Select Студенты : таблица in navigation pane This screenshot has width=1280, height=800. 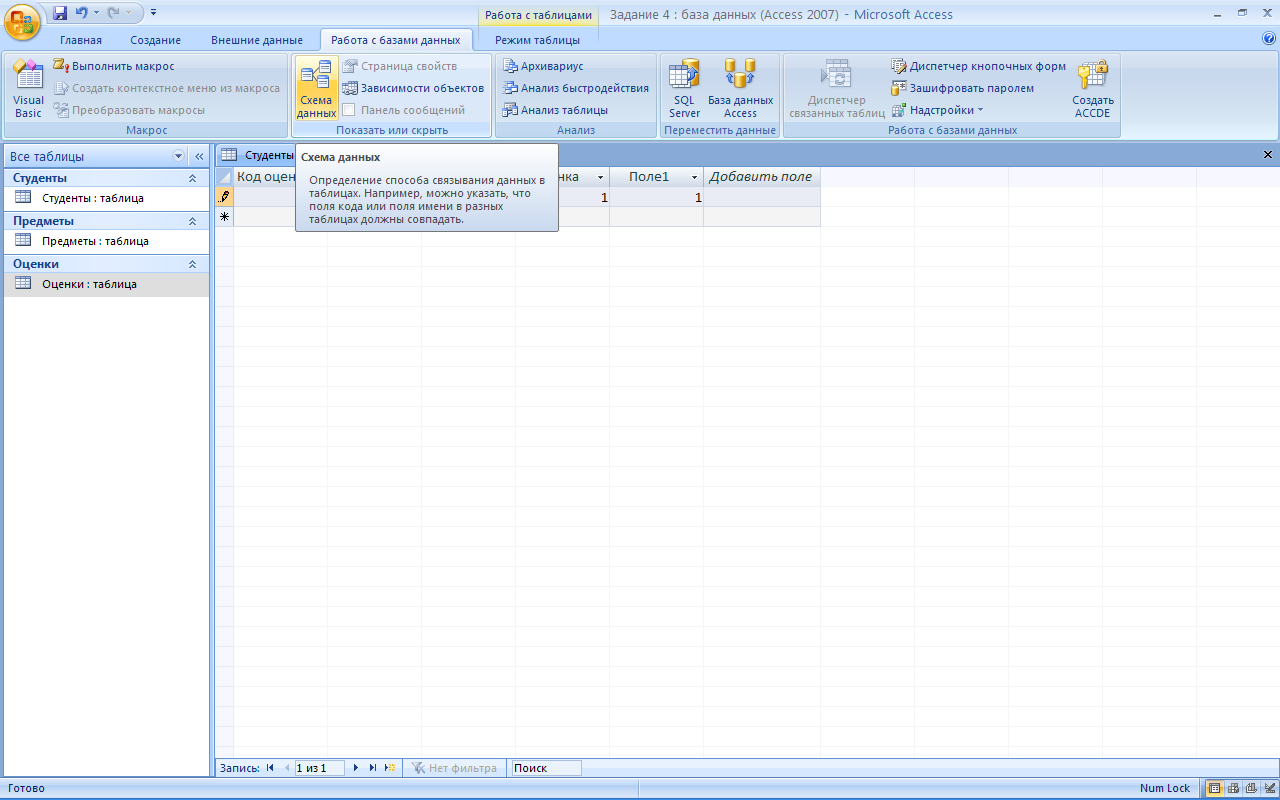click(x=107, y=198)
